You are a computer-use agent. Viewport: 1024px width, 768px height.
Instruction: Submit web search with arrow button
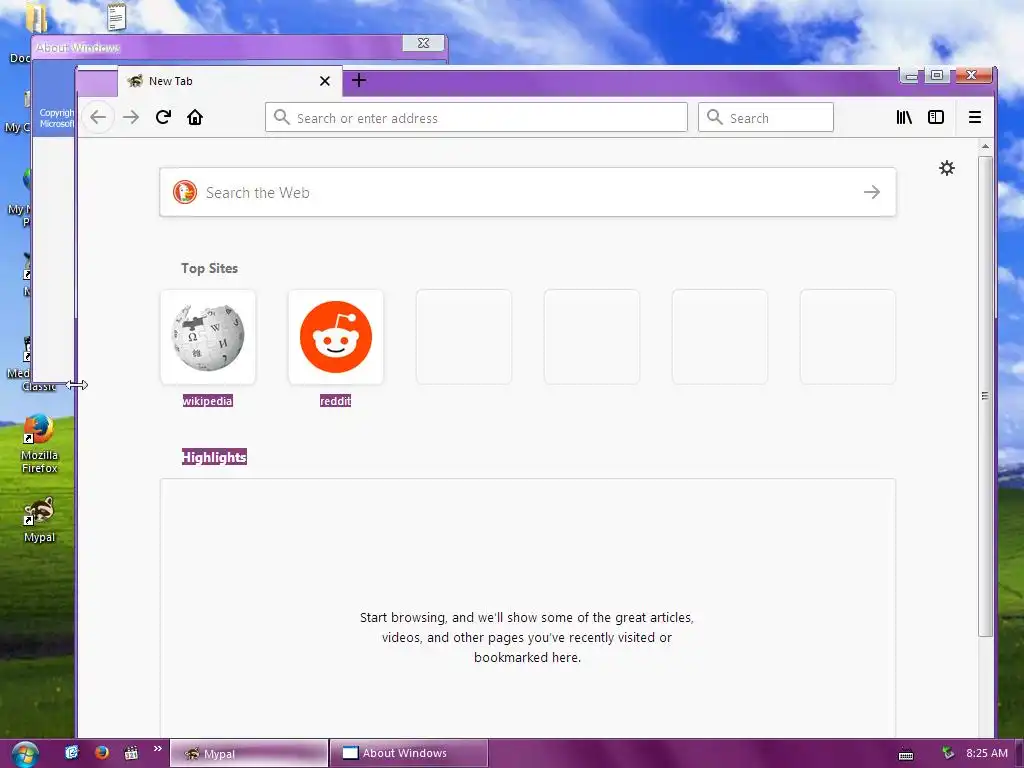click(872, 192)
